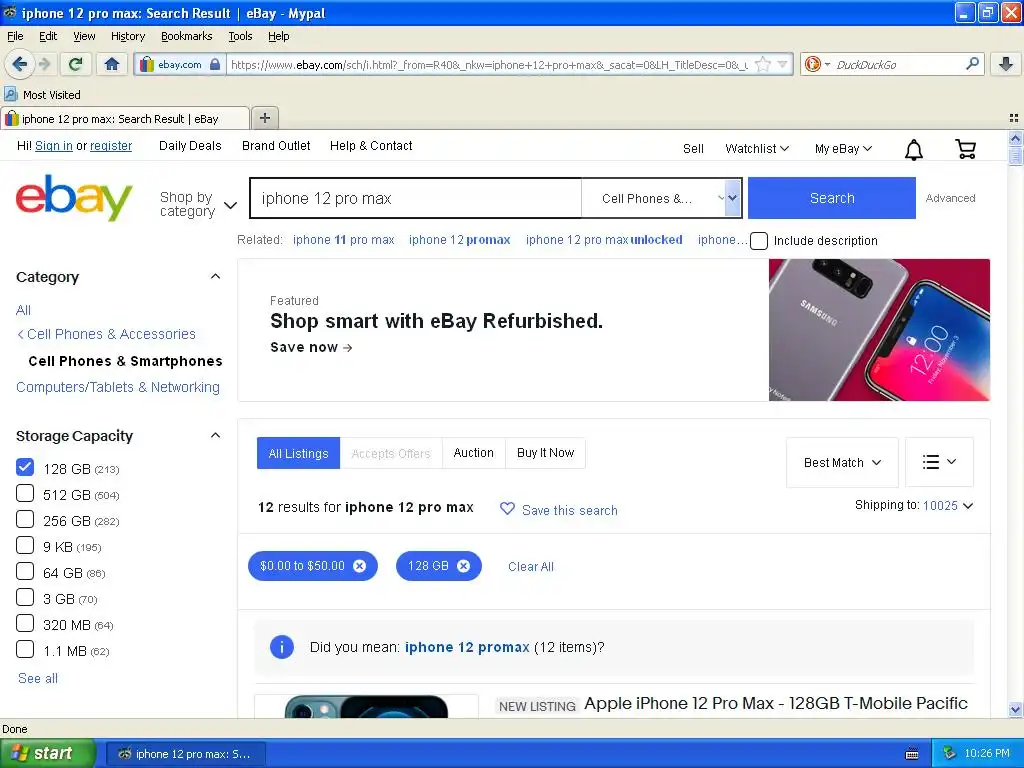Click the heart icon to save search

click(x=507, y=509)
